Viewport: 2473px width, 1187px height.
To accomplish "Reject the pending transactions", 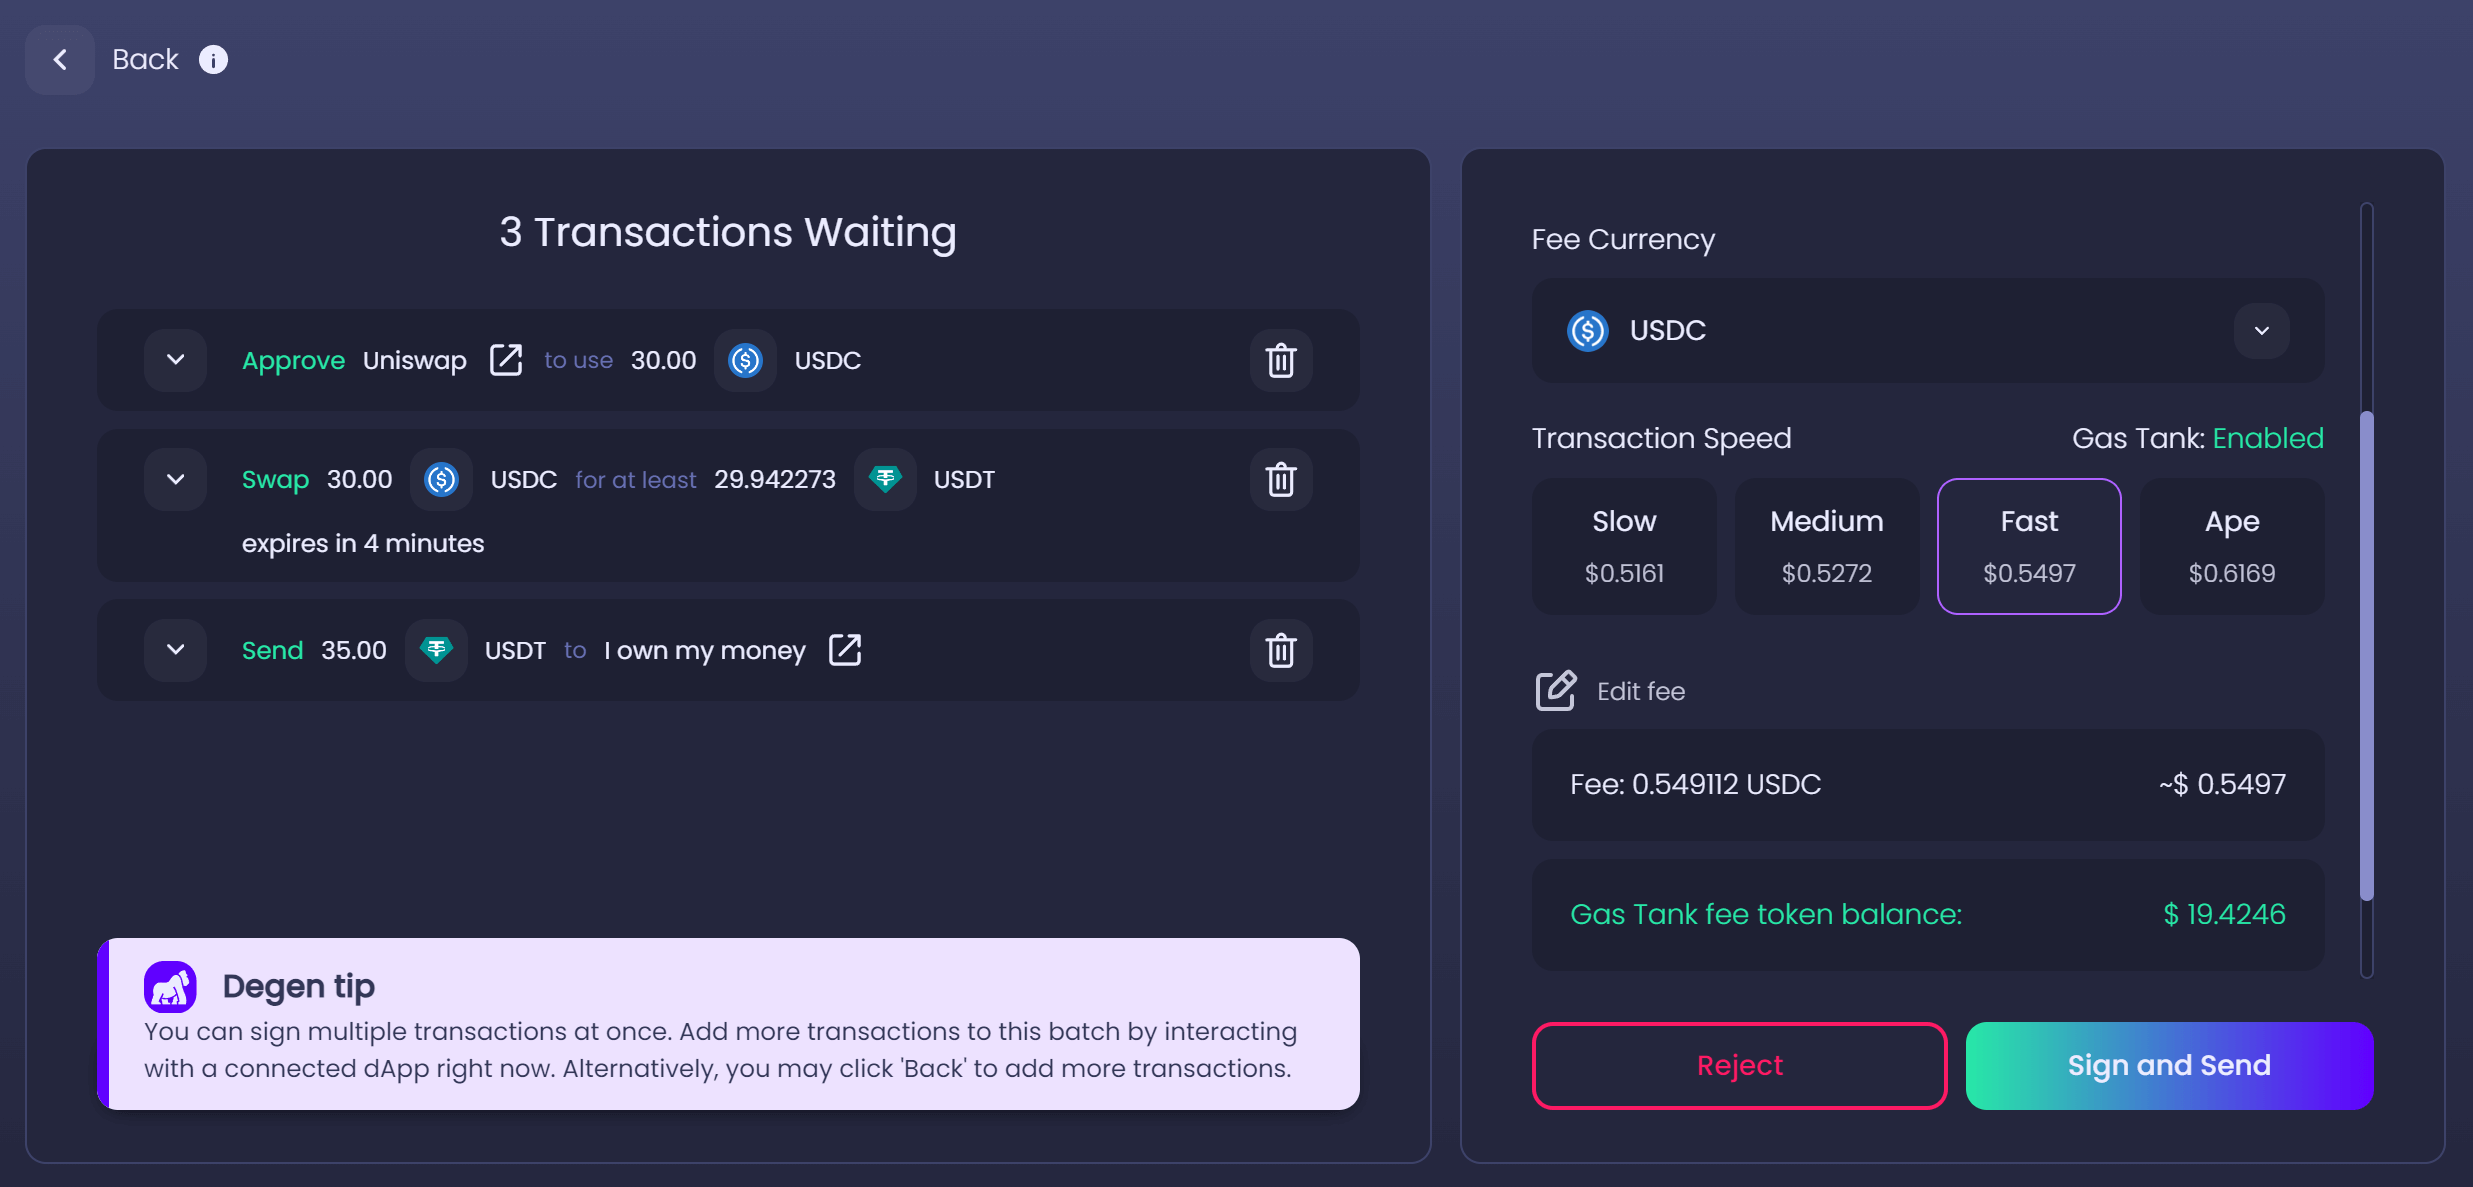I will [x=1738, y=1065].
